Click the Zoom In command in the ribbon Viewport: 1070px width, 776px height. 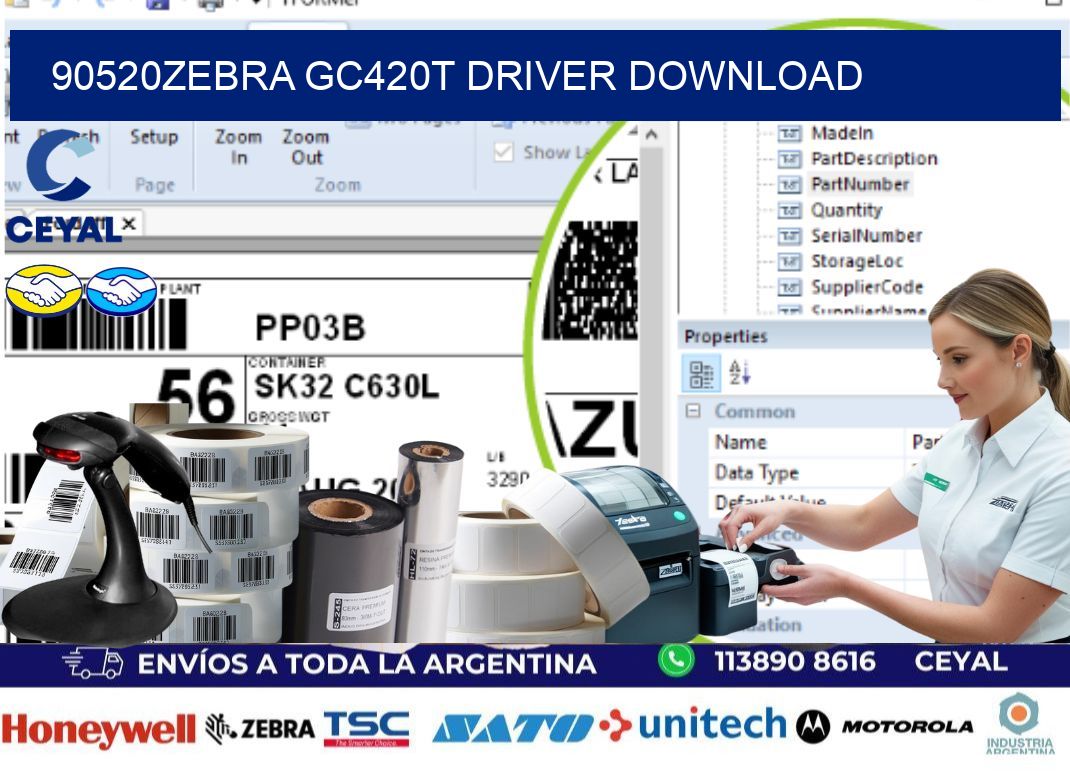coord(240,146)
